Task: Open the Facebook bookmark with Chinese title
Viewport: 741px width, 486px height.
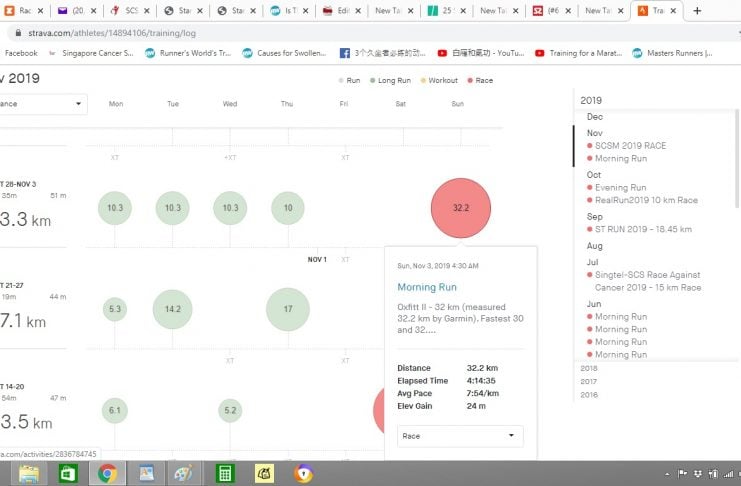Action: (383, 53)
